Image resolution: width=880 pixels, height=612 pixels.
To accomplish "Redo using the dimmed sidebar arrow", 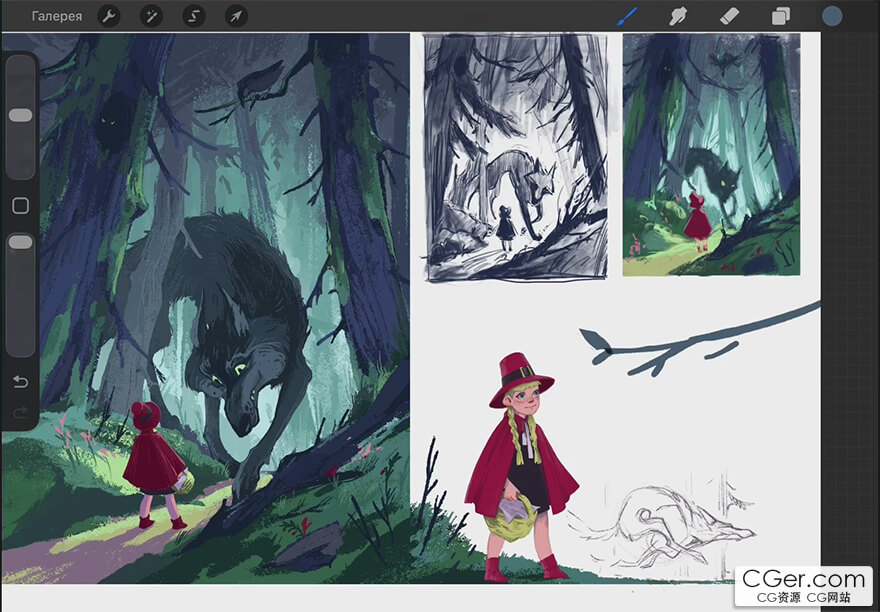I will point(20,413).
